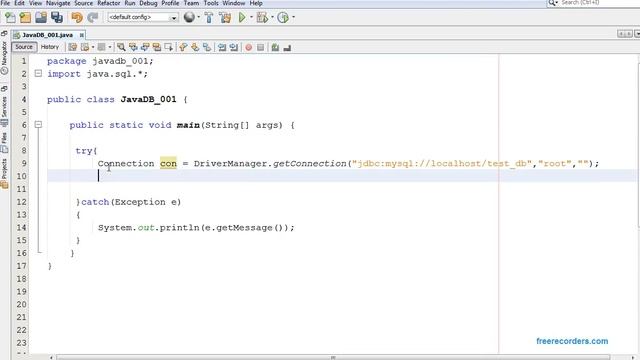Collapse the import statement fold on line 2
Screen dimensions: 640x360
click(38, 73)
